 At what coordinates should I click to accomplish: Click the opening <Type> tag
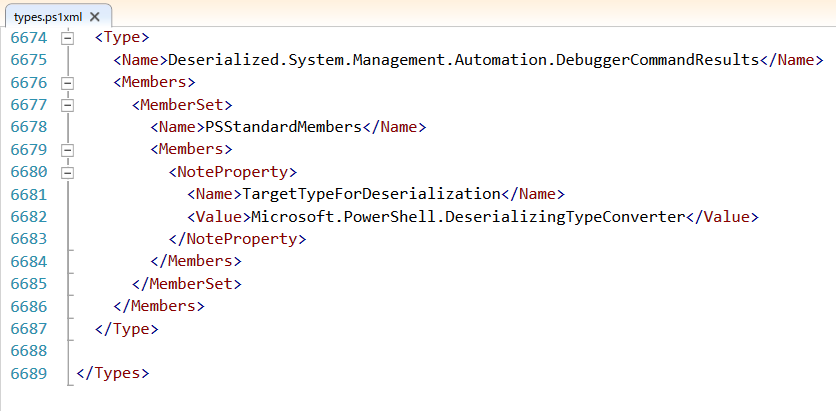[x=122, y=38]
